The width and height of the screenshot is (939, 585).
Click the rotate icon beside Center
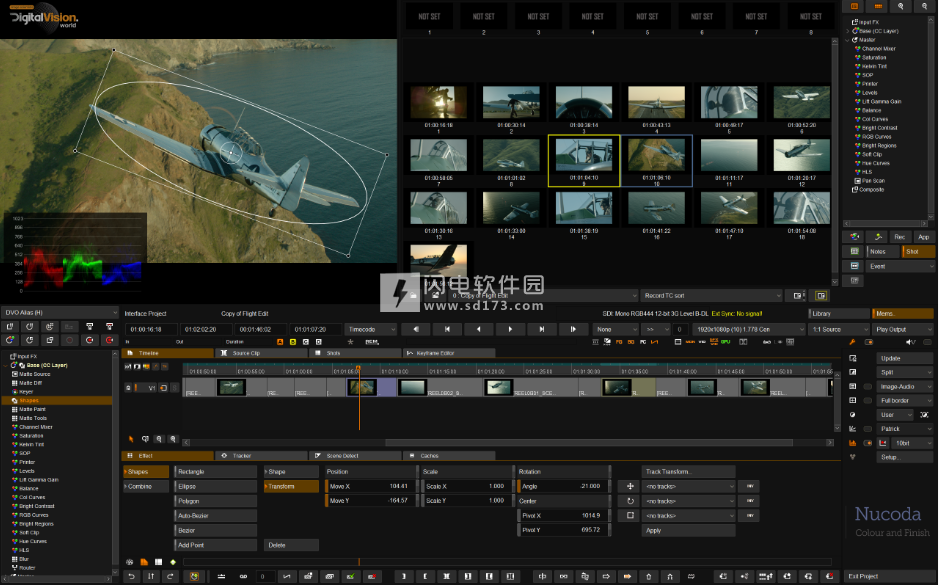coord(630,501)
